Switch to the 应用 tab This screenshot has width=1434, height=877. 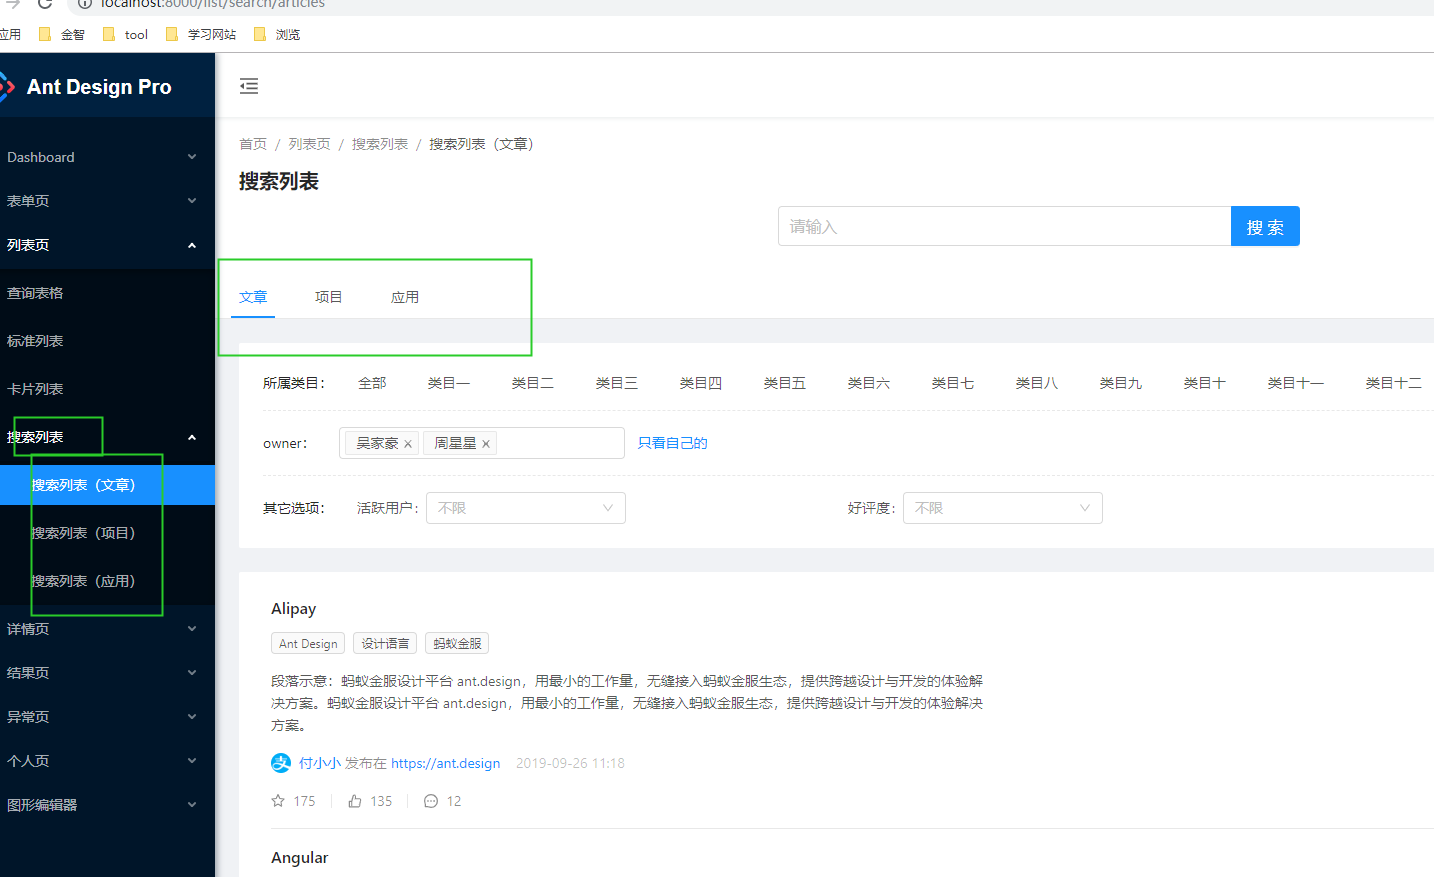tap(405, 297)
